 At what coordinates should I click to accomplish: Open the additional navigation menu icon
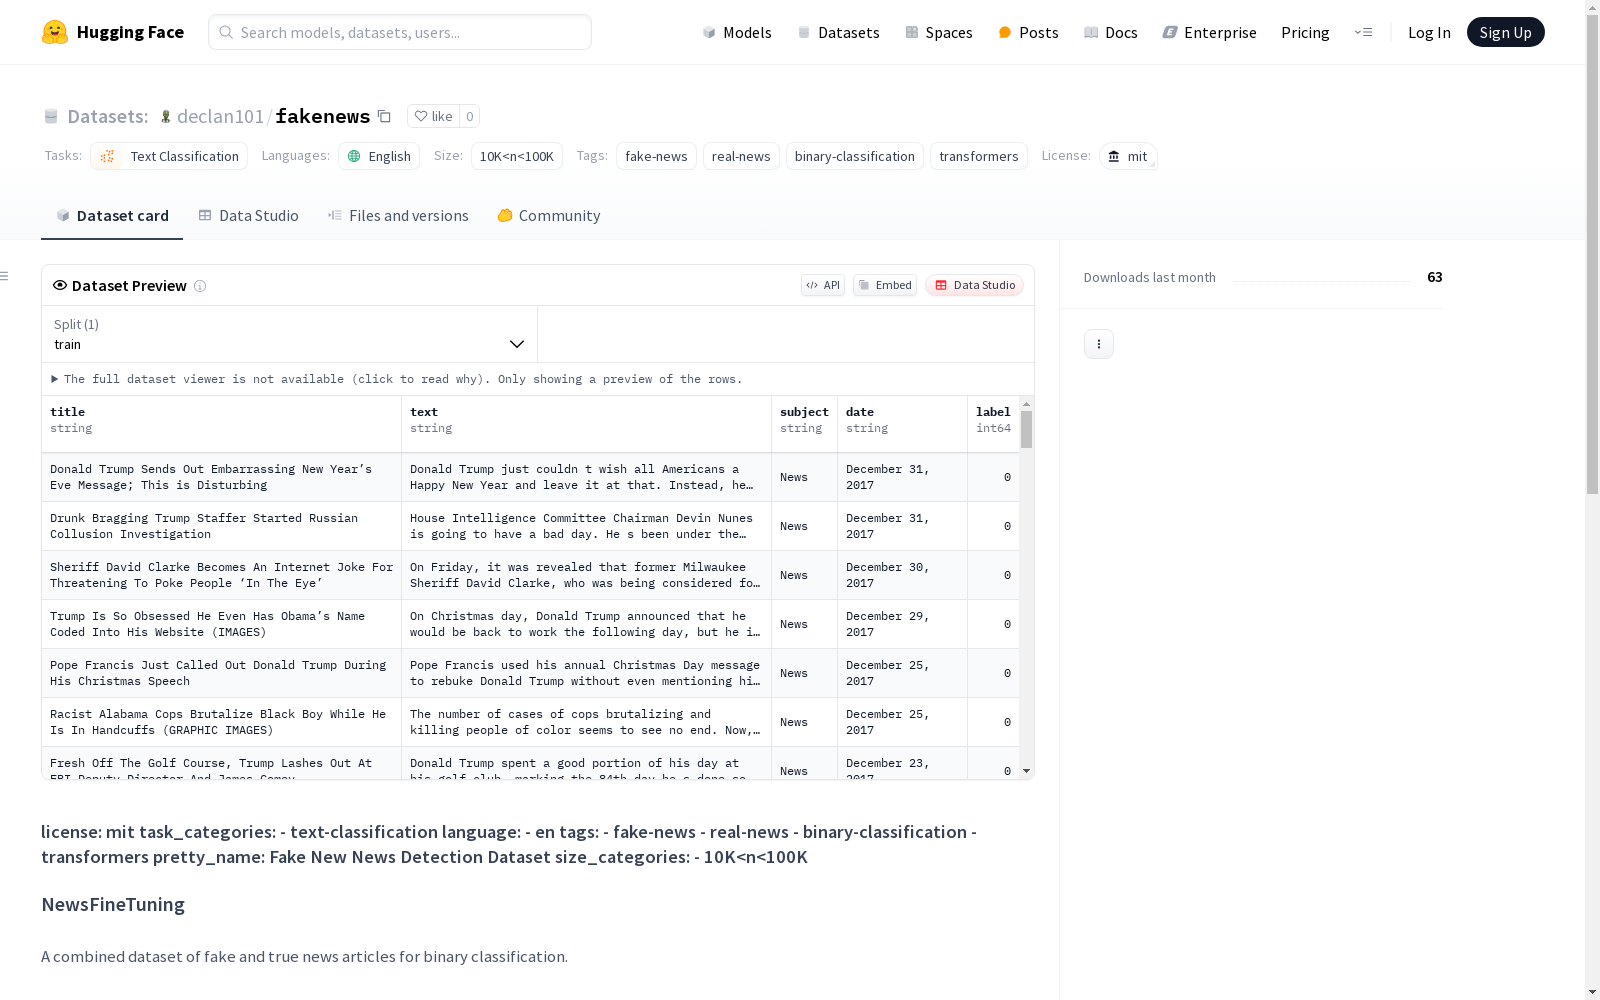point(1363,32)
